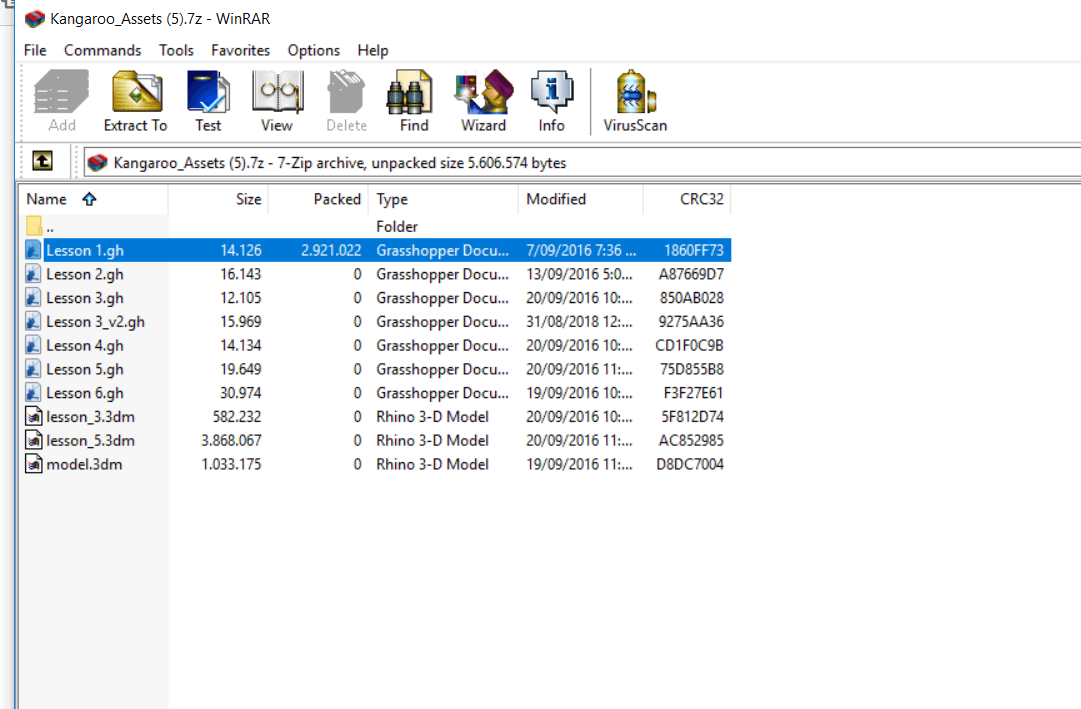The width and height of the screenshot is (1081, 709).
Task: Click the Add archive toolbar icon
Action: point(61,101)
